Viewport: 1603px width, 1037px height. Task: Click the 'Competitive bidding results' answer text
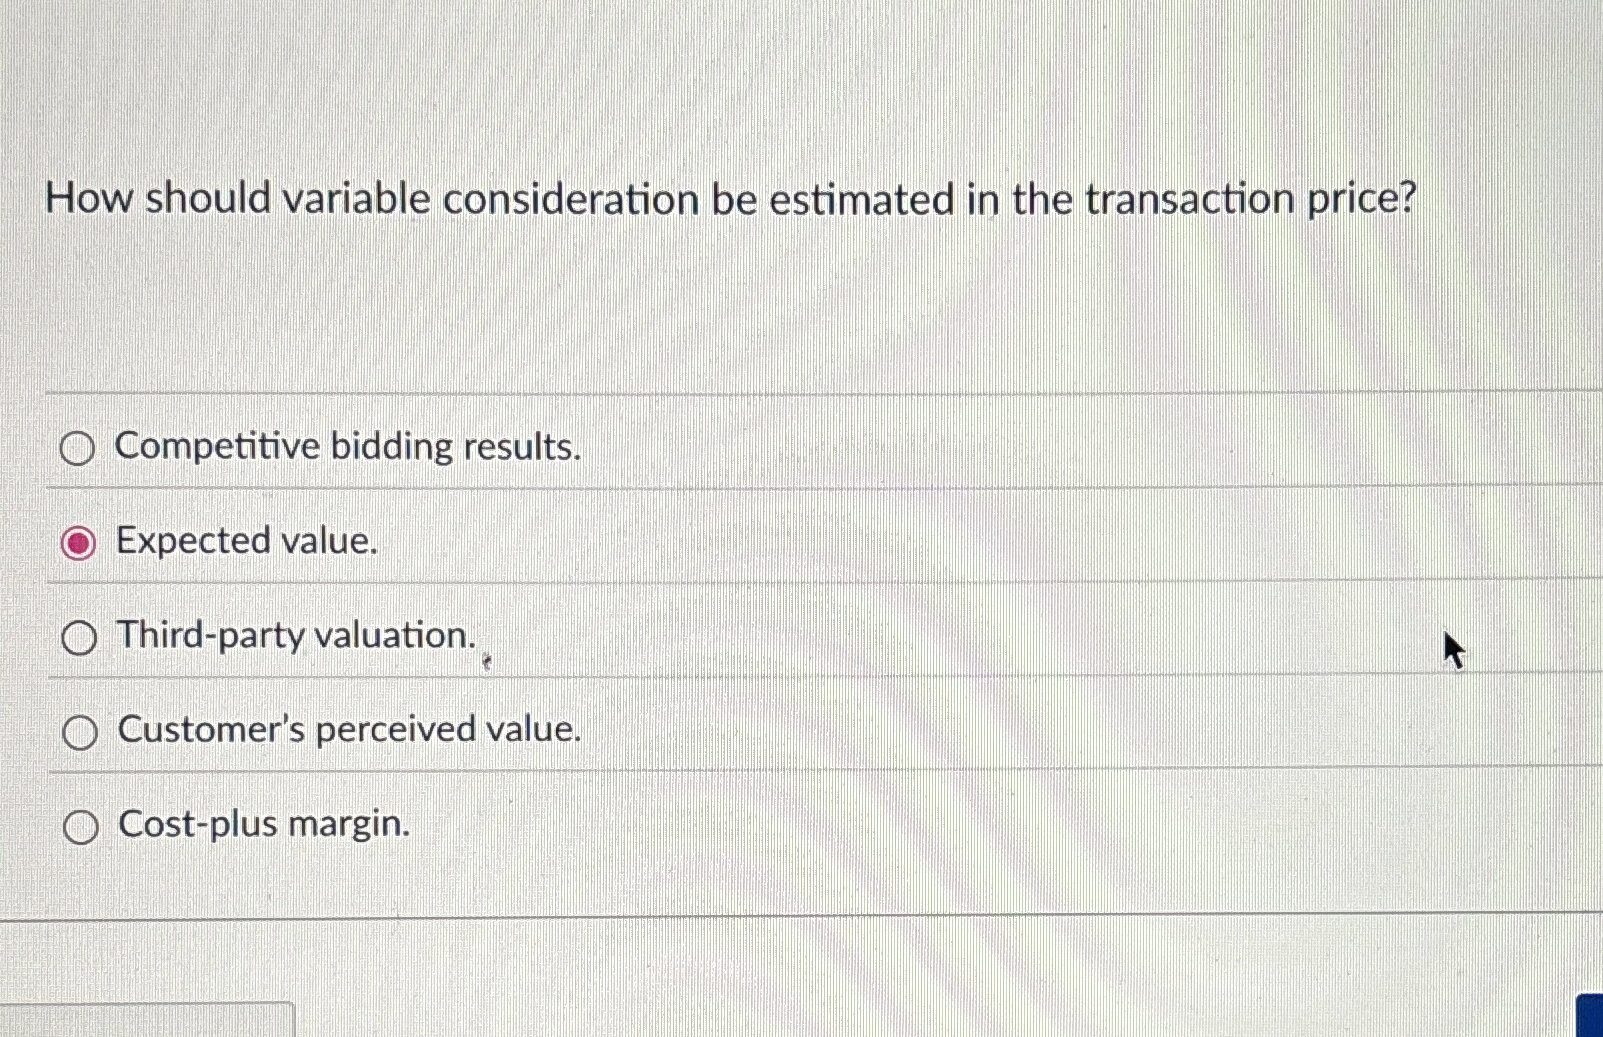tap(348, 446)
